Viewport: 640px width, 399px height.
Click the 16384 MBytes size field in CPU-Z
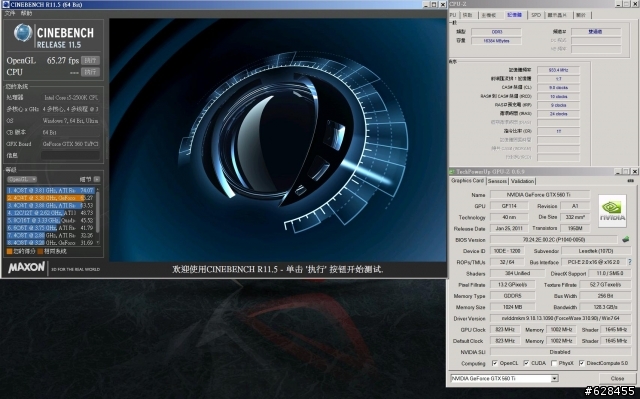[x=496, y=41]
